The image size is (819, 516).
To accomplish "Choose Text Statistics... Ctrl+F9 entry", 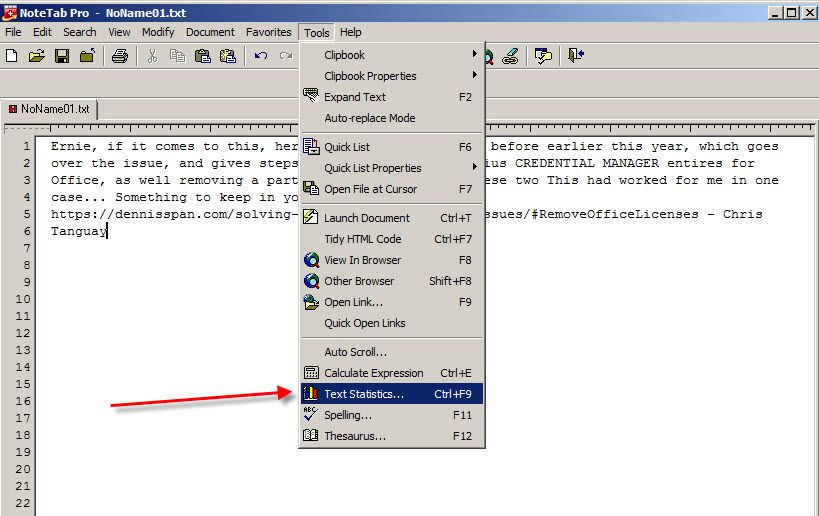I will click(x=392, y=394).
